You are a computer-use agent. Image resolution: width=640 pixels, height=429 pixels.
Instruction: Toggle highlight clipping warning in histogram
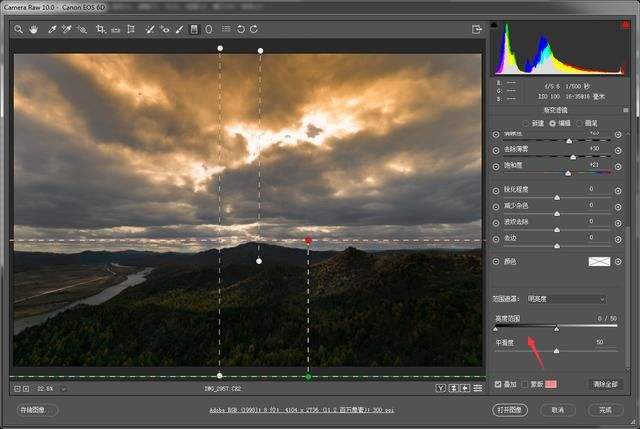click(x=625, y=25)
